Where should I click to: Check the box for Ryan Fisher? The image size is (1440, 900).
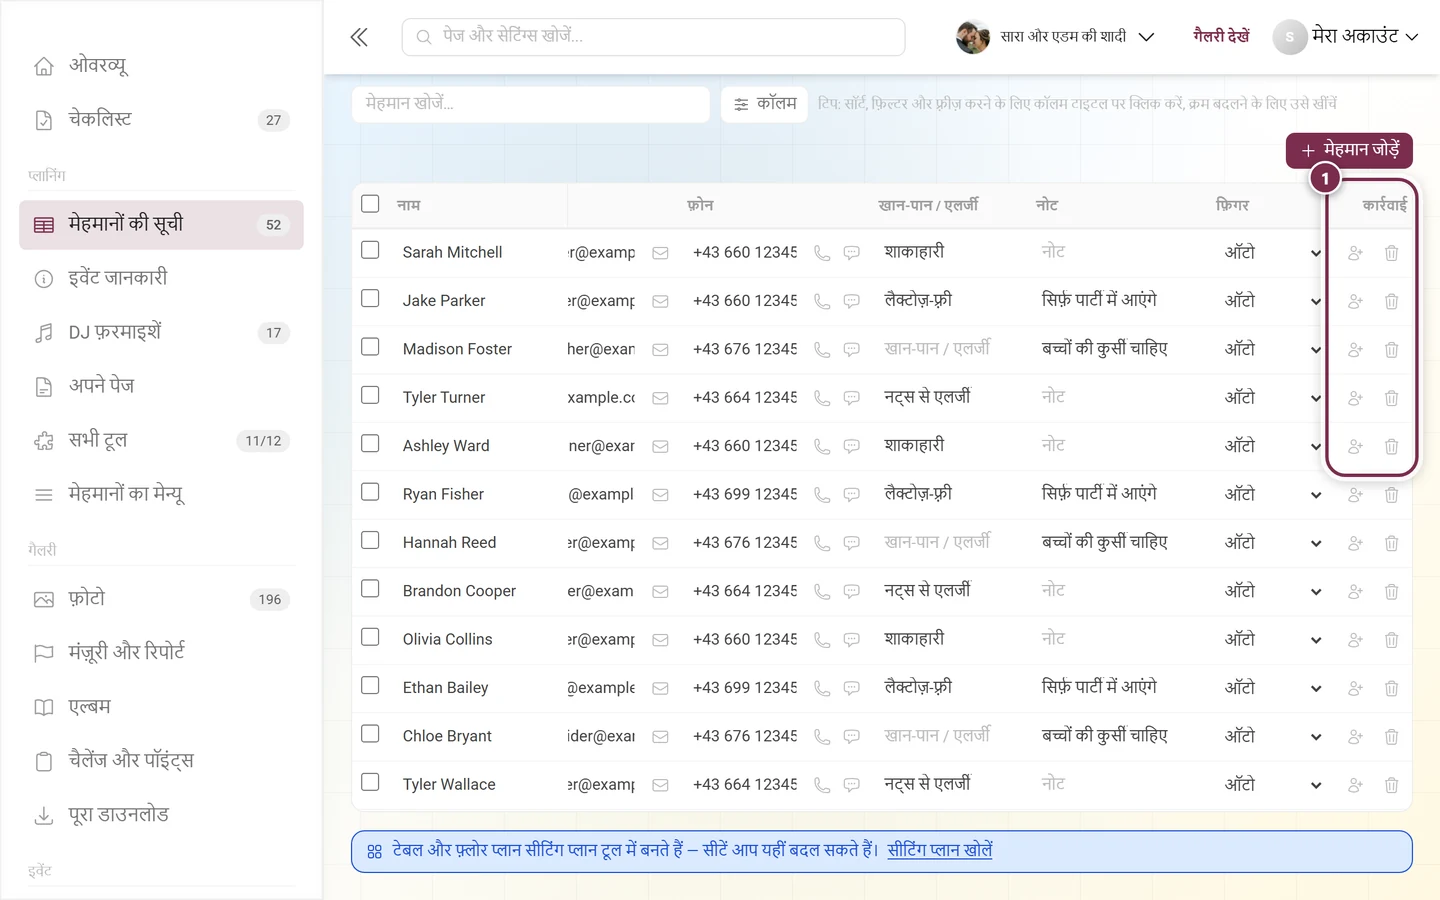370,492
